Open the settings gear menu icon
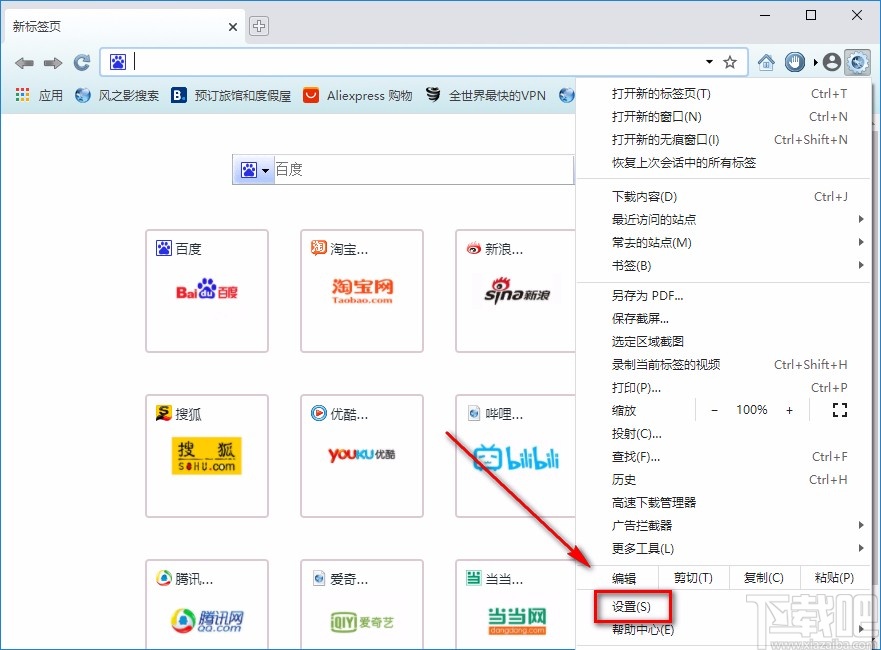This screenshot has width=881, height=650. pyautogui.click(x=858, y=62)
